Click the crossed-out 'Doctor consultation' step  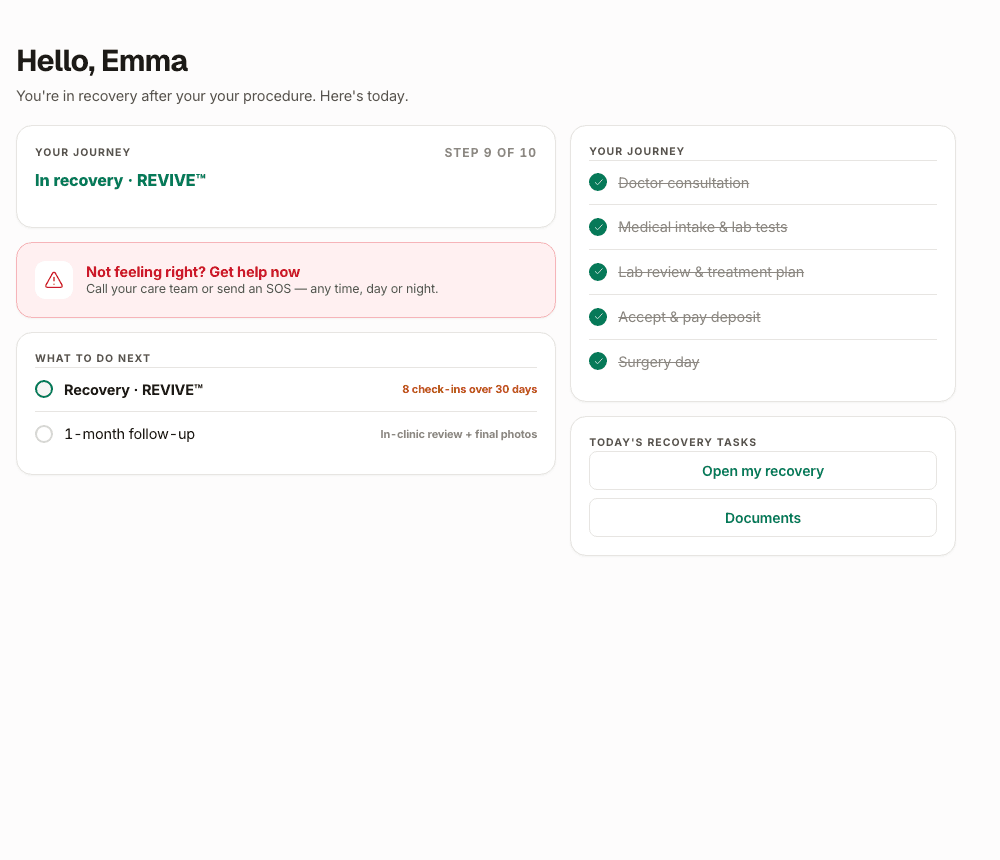683,183
